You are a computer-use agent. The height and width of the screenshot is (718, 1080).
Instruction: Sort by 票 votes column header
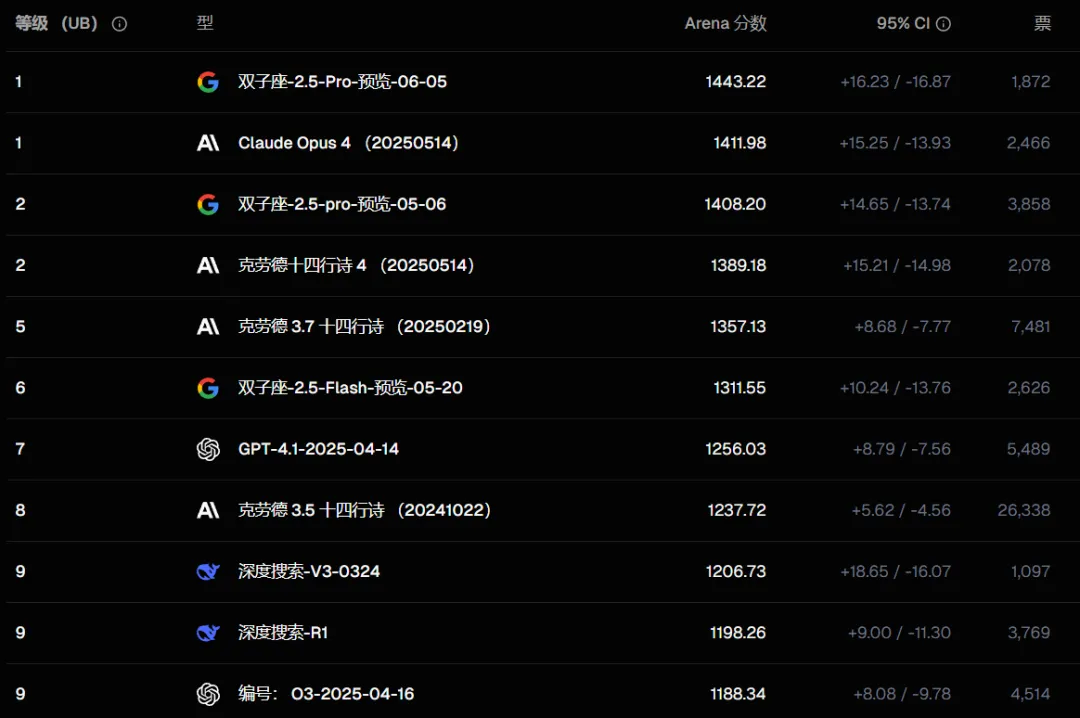click(1042, 23)
